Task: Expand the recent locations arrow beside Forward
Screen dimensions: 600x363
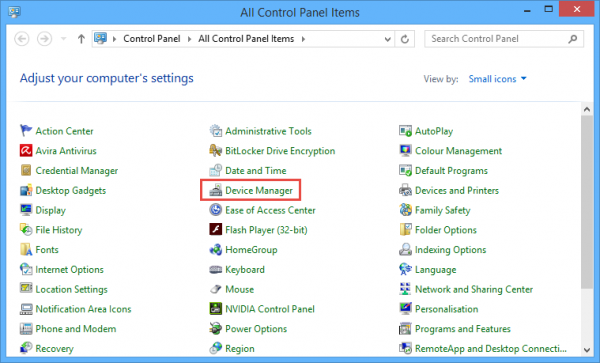Action: (64, 39)
